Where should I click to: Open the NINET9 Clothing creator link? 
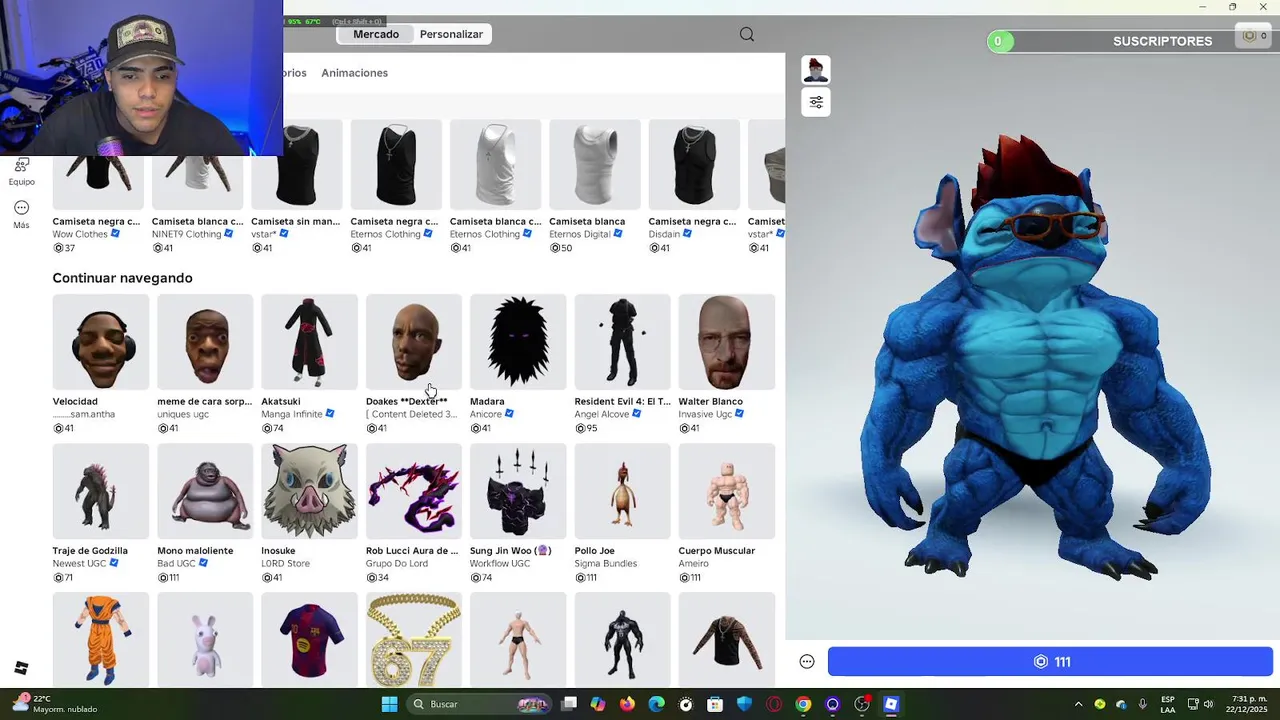pyautogui.click(x=187, y=234)
